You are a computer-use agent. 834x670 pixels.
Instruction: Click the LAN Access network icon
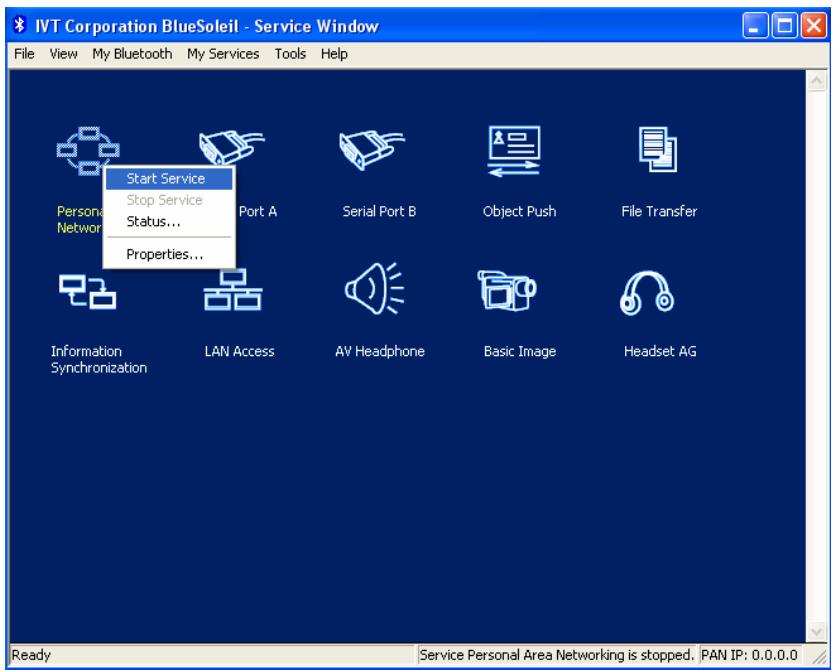pyautogui.click(x=232, y=290)
